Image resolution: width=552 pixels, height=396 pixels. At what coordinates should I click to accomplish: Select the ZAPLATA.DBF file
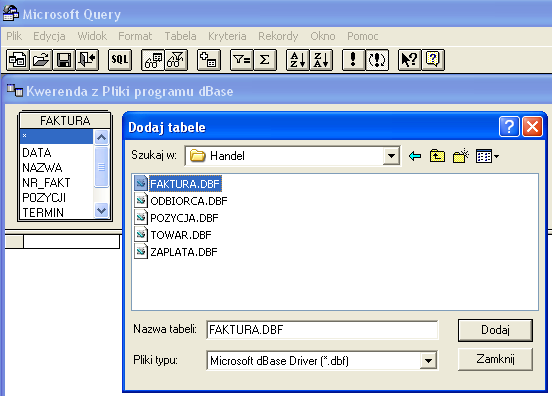[x=176, y=252]
